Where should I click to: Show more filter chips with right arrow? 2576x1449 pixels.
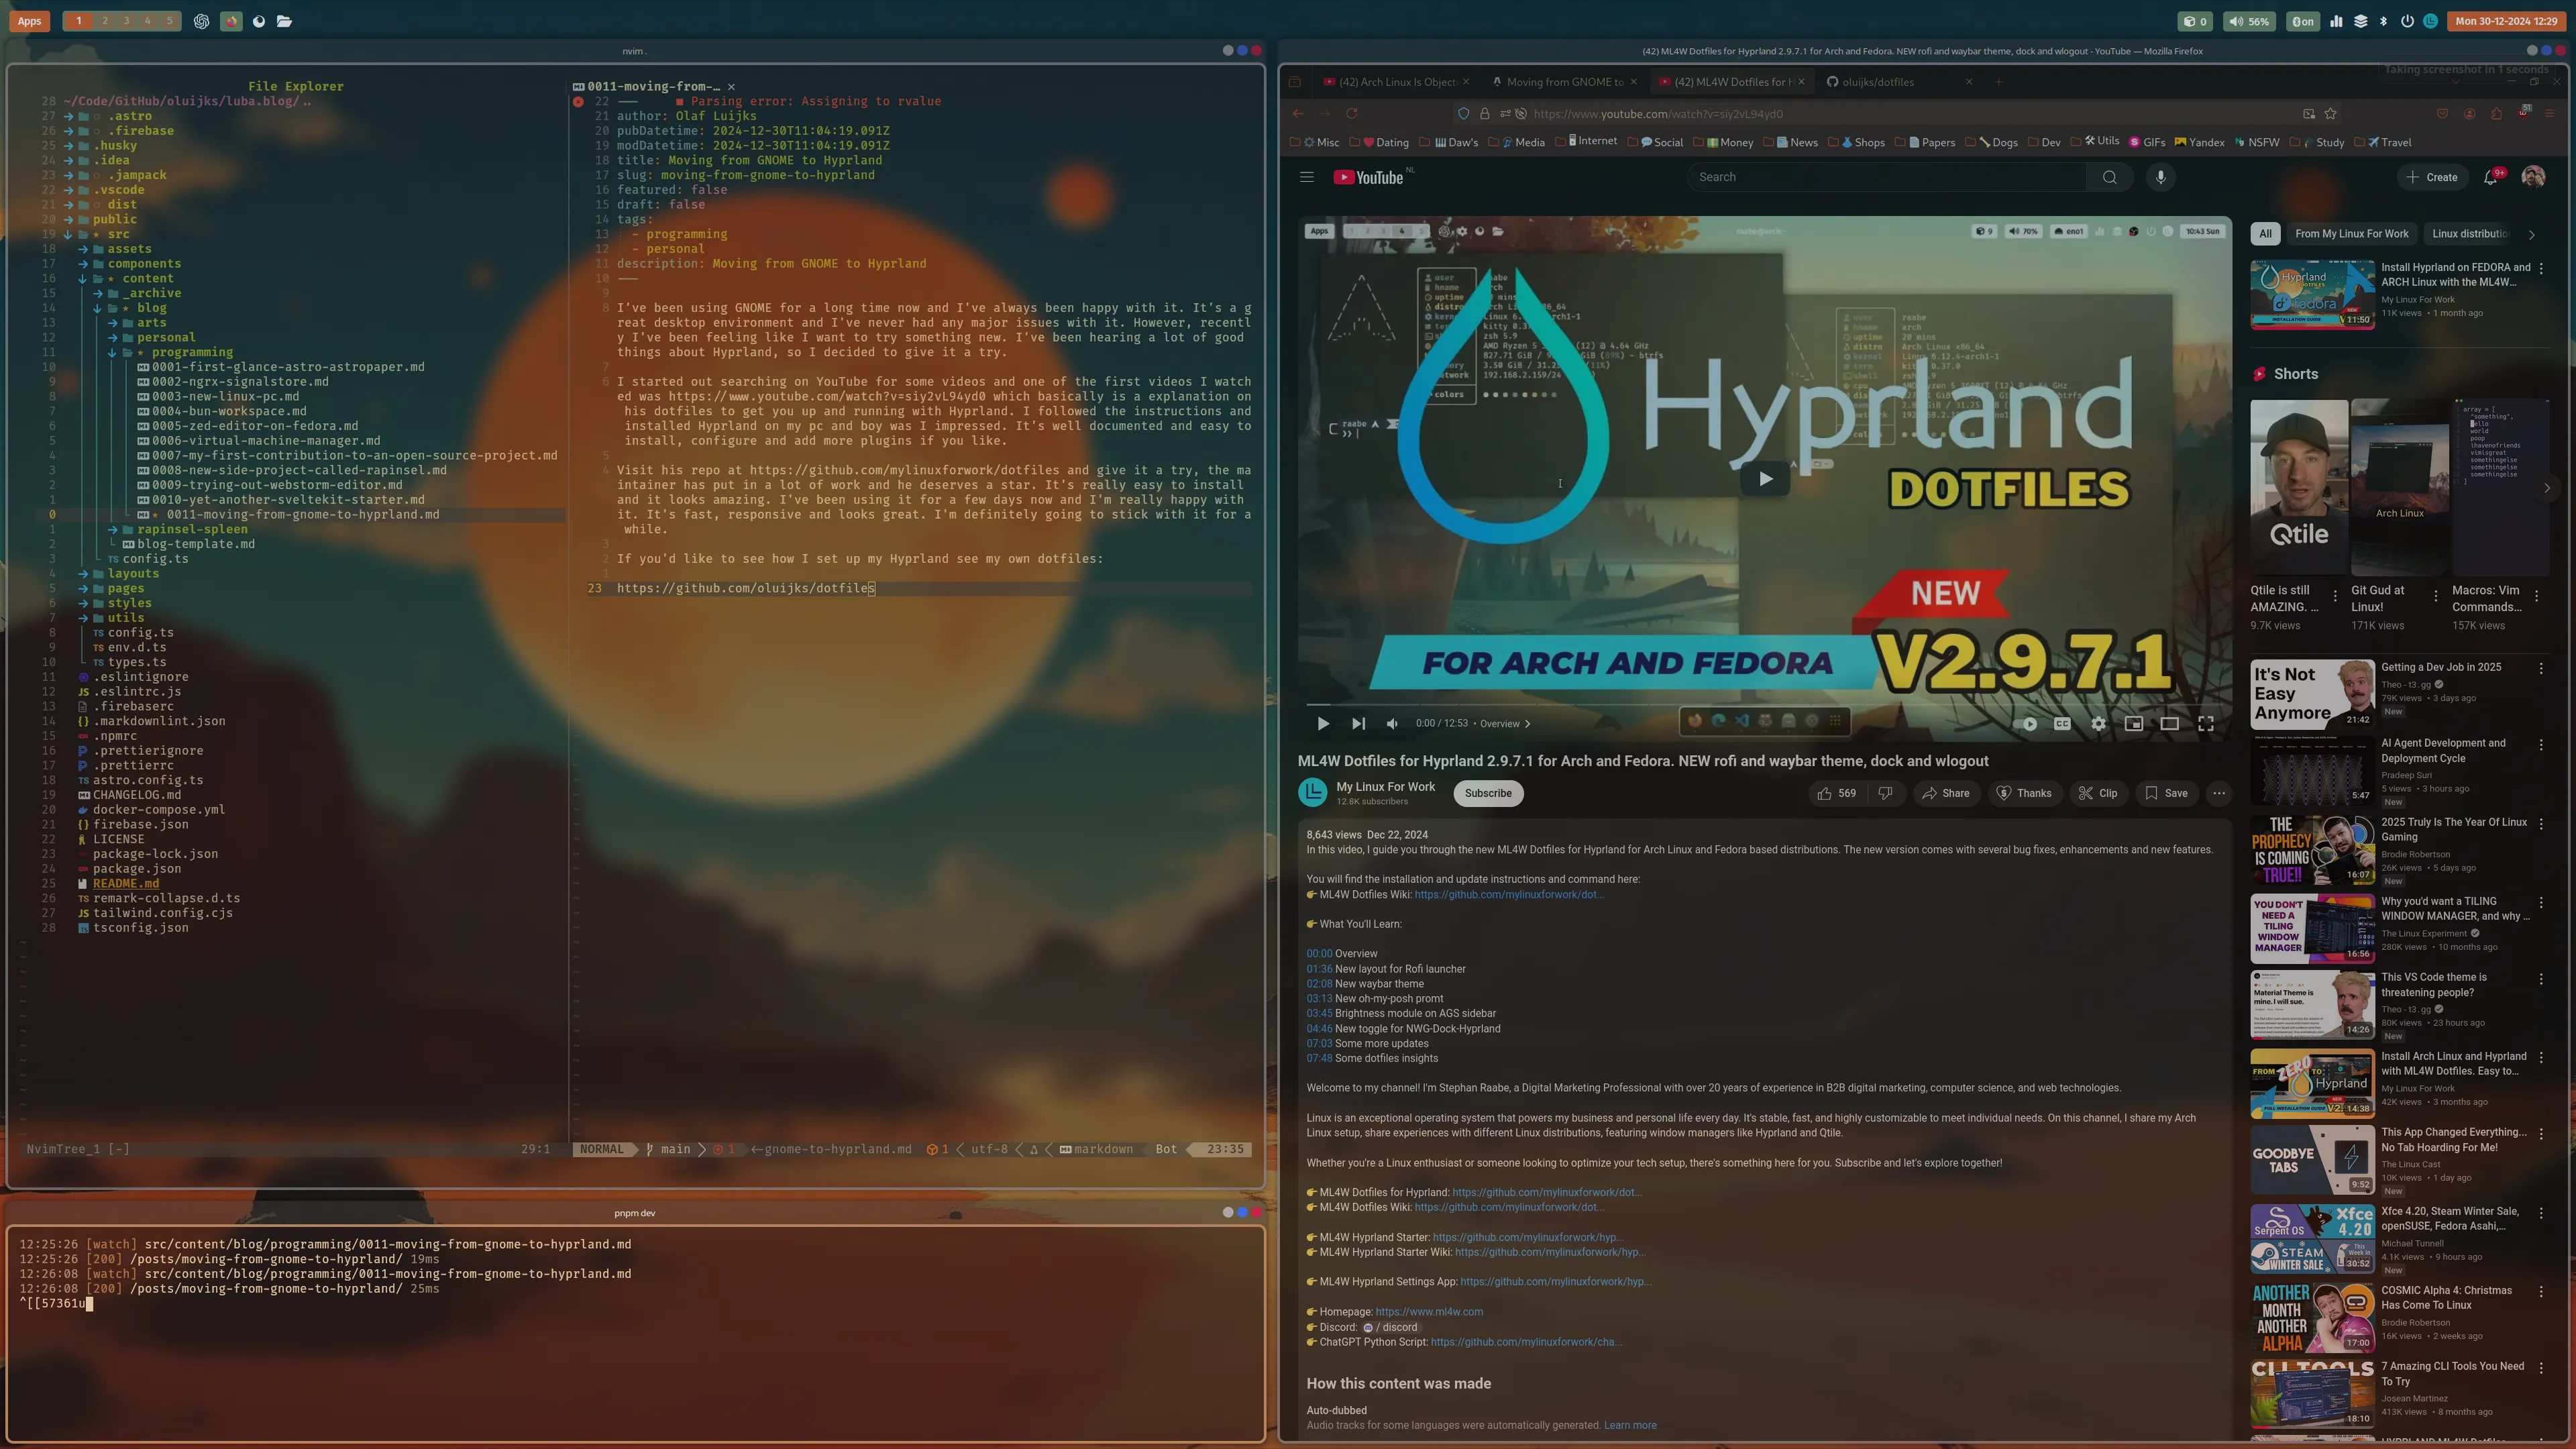pos(2532,235)
